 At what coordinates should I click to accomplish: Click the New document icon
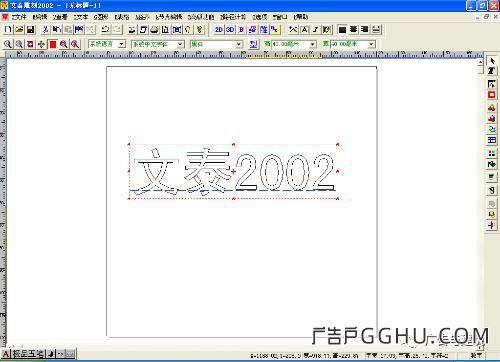point(8,30)
